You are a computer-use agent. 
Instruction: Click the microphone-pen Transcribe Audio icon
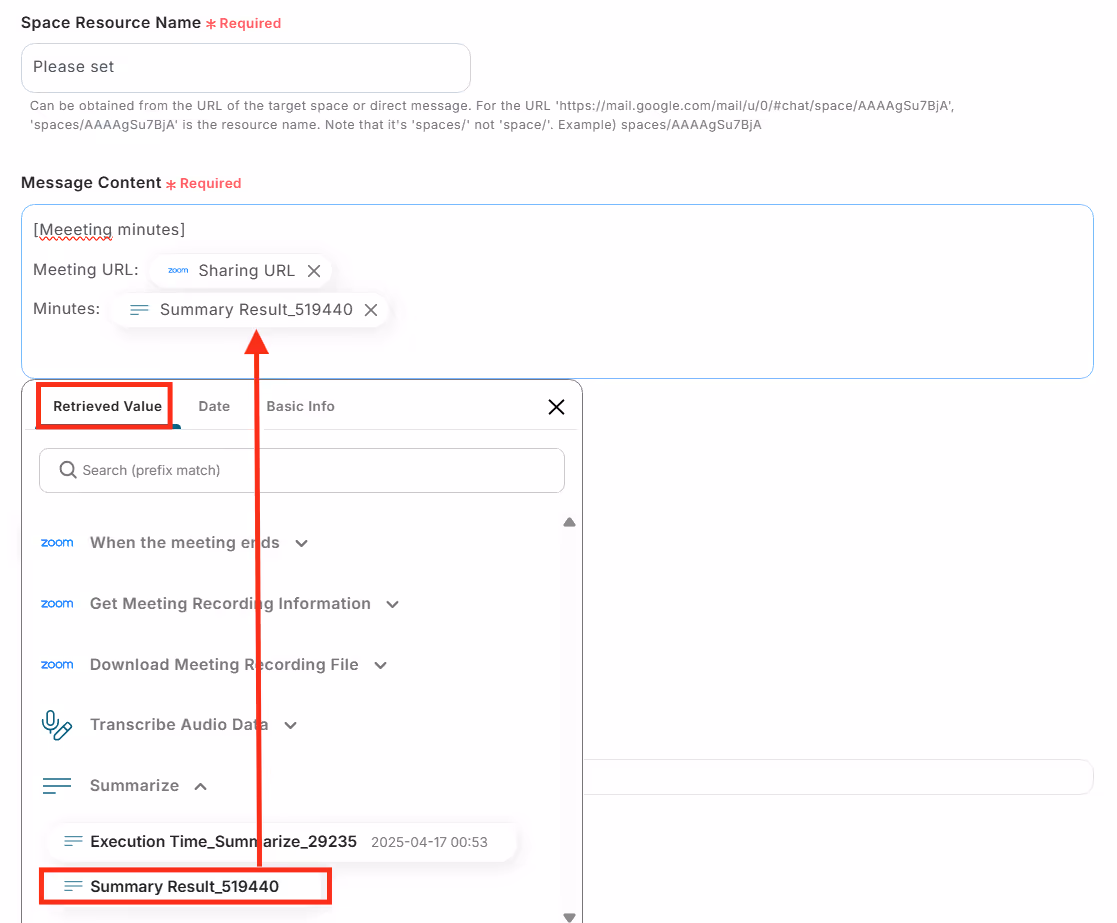56,725
